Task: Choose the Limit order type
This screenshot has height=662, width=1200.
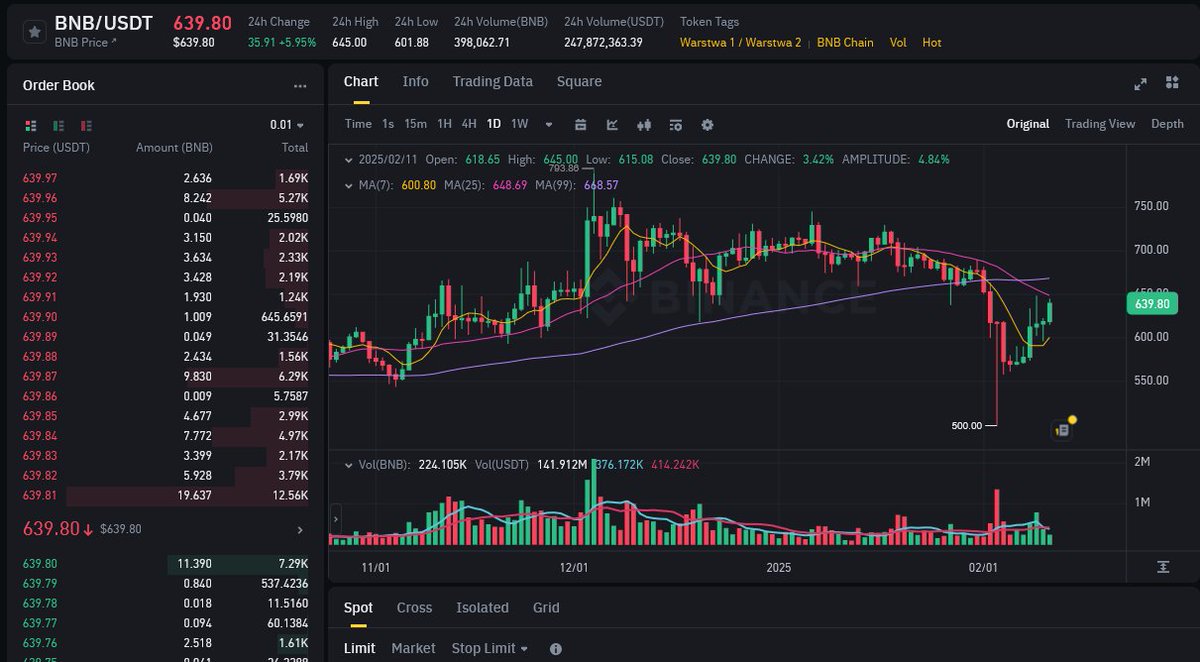Action: pos(359,648)
